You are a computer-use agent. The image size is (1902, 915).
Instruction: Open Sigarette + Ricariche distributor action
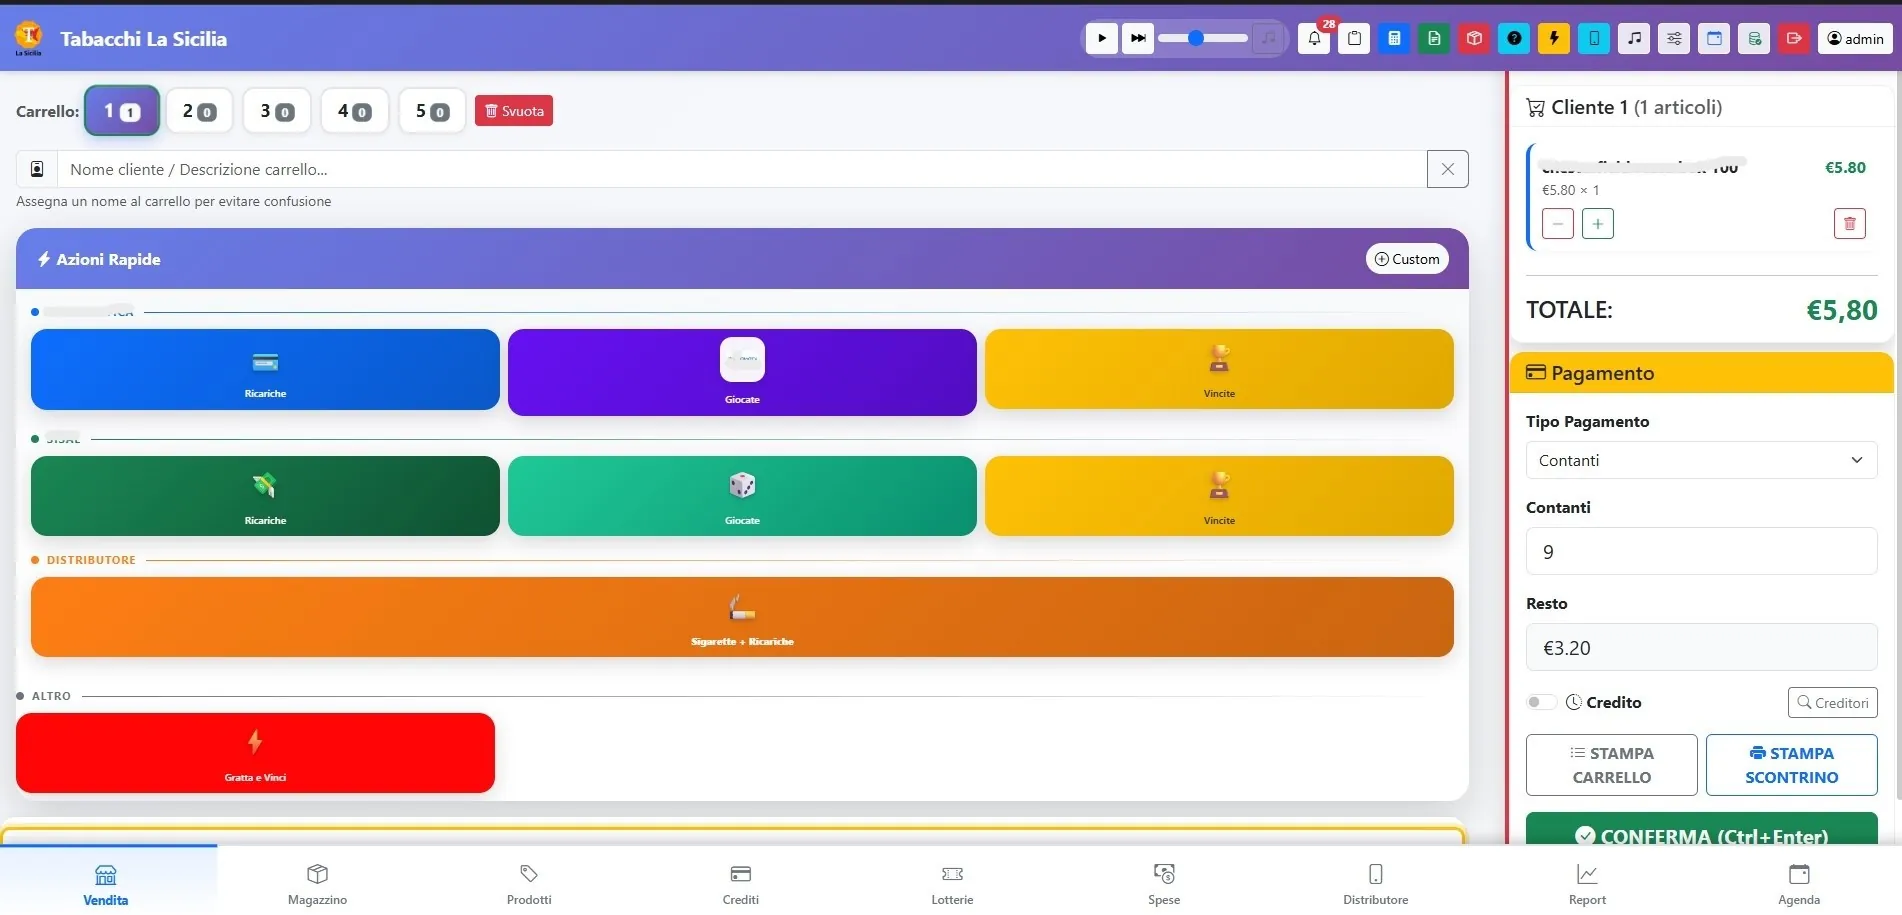(742, 617)
